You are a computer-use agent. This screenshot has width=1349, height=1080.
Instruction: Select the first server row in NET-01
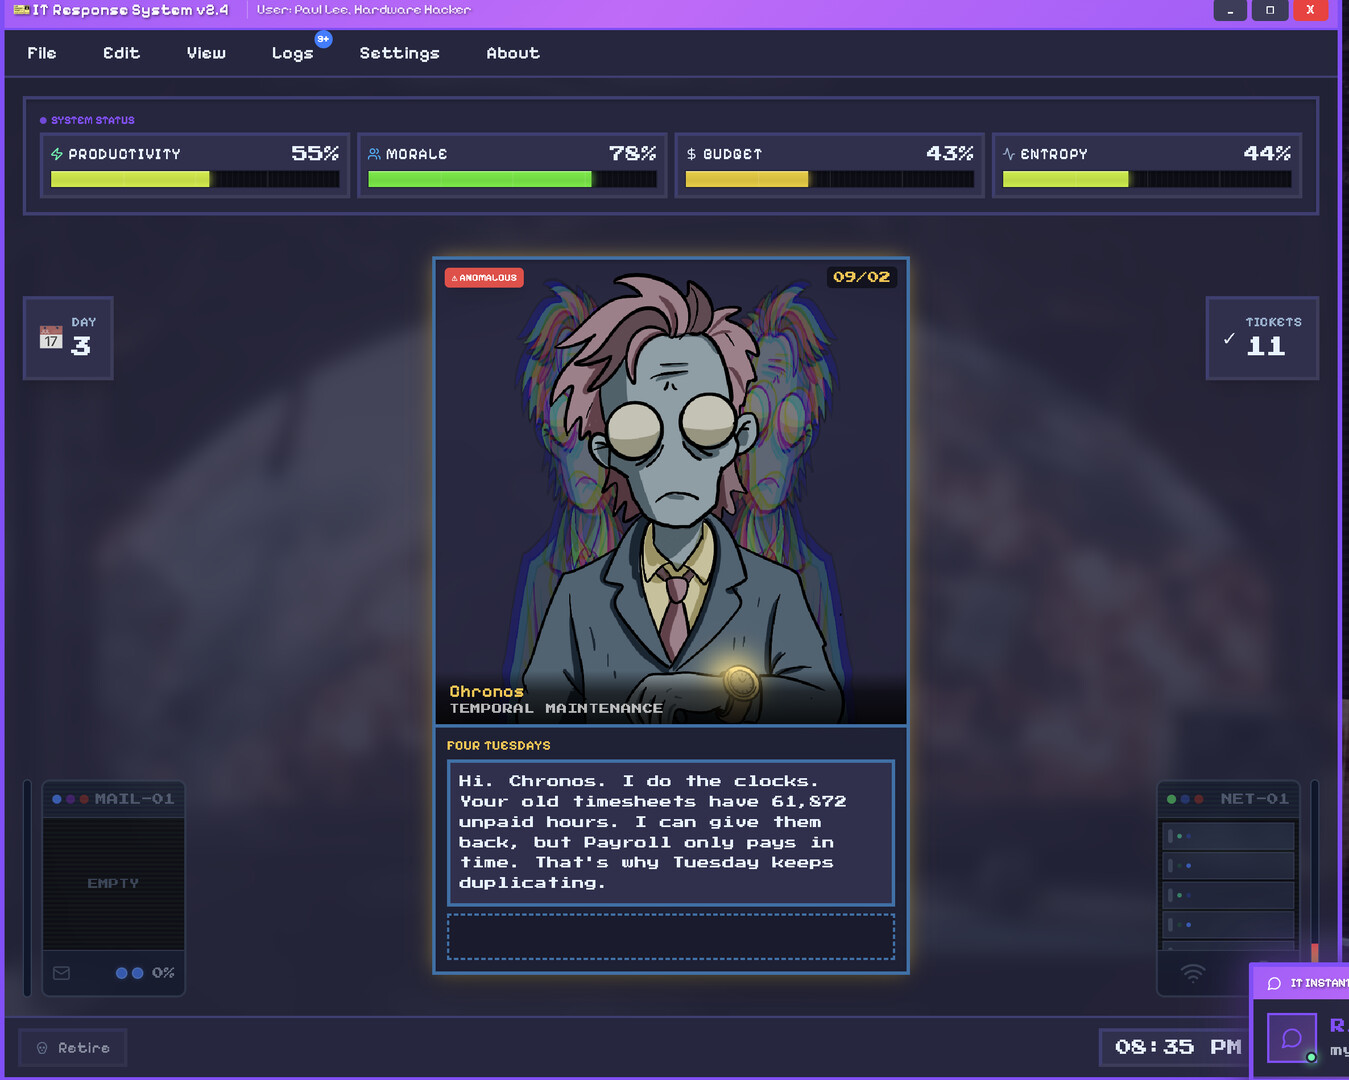tap(1229, 836)
